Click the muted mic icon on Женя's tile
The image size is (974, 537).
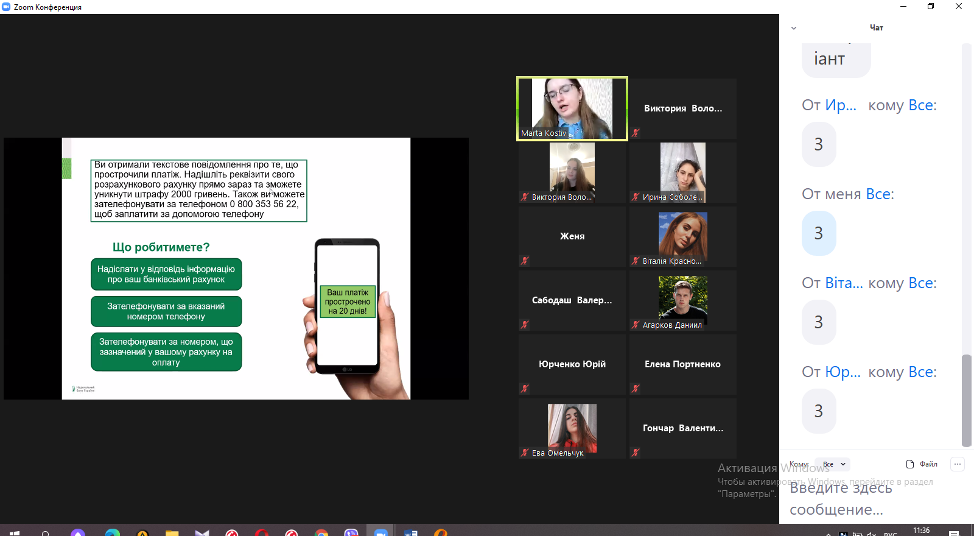coord(525,261)
